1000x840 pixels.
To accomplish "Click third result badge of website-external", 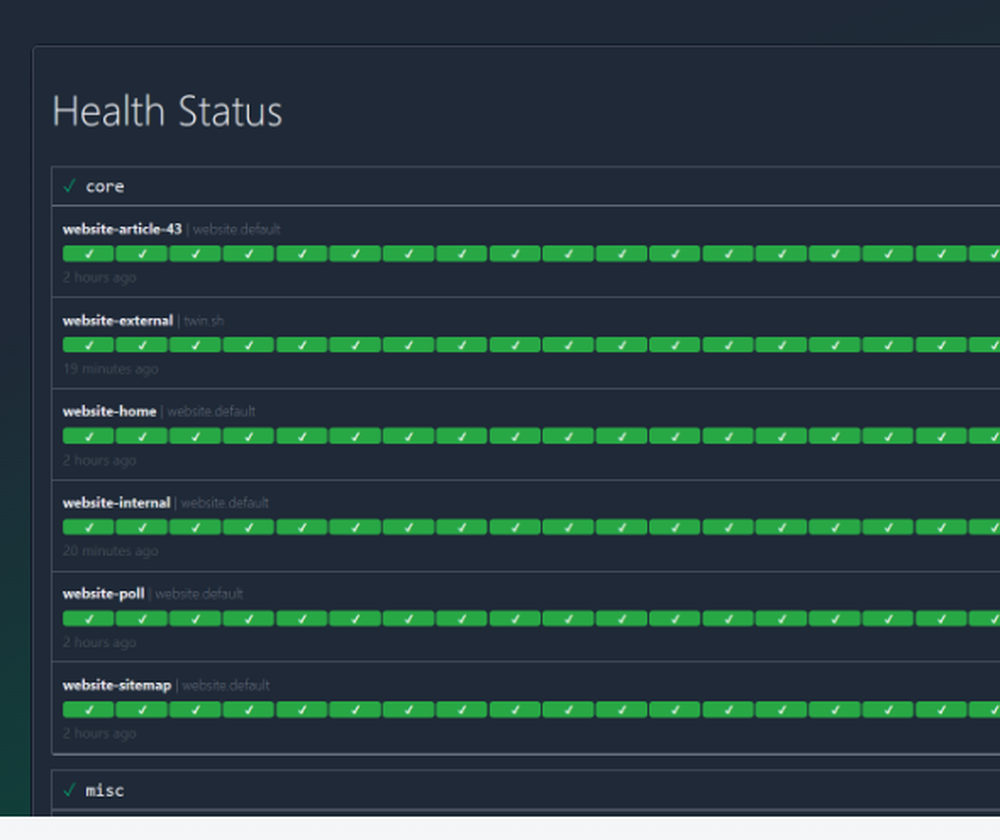I will [195, 345].
